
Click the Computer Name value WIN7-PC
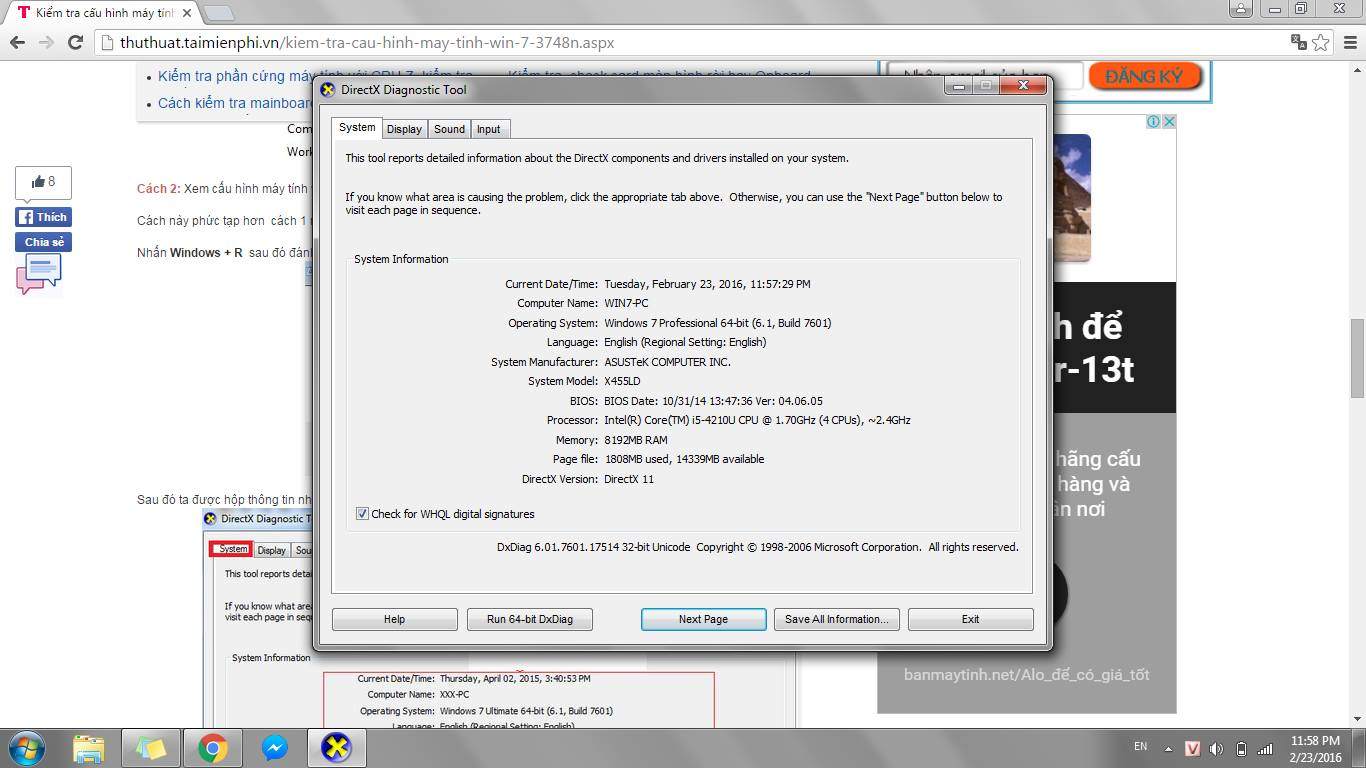[x=626, y=303]
